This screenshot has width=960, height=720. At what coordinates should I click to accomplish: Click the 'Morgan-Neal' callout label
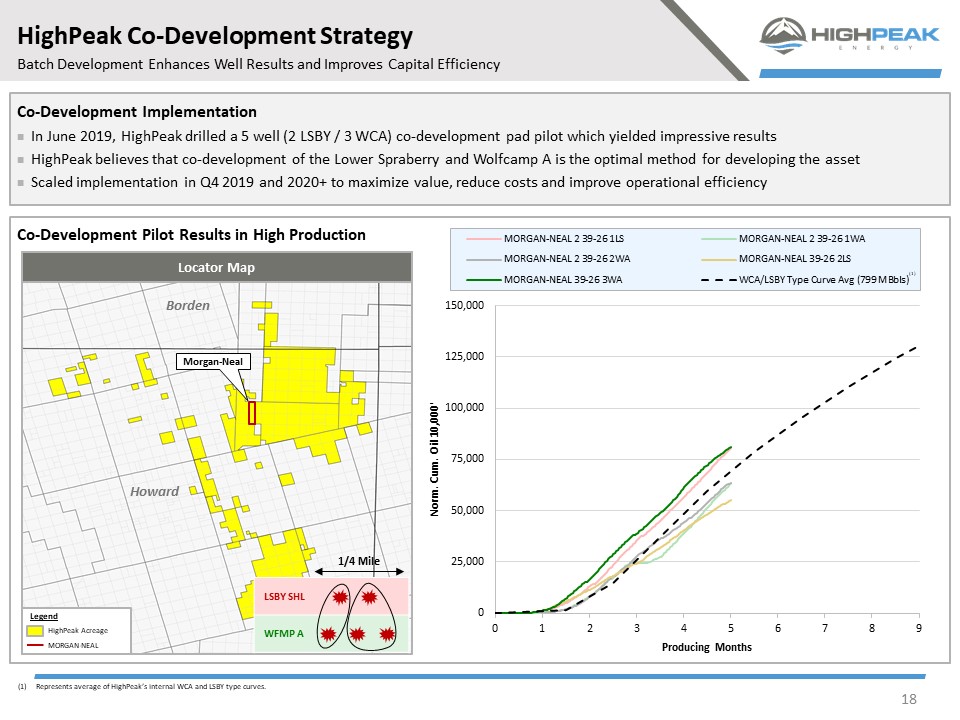[213, 361]
